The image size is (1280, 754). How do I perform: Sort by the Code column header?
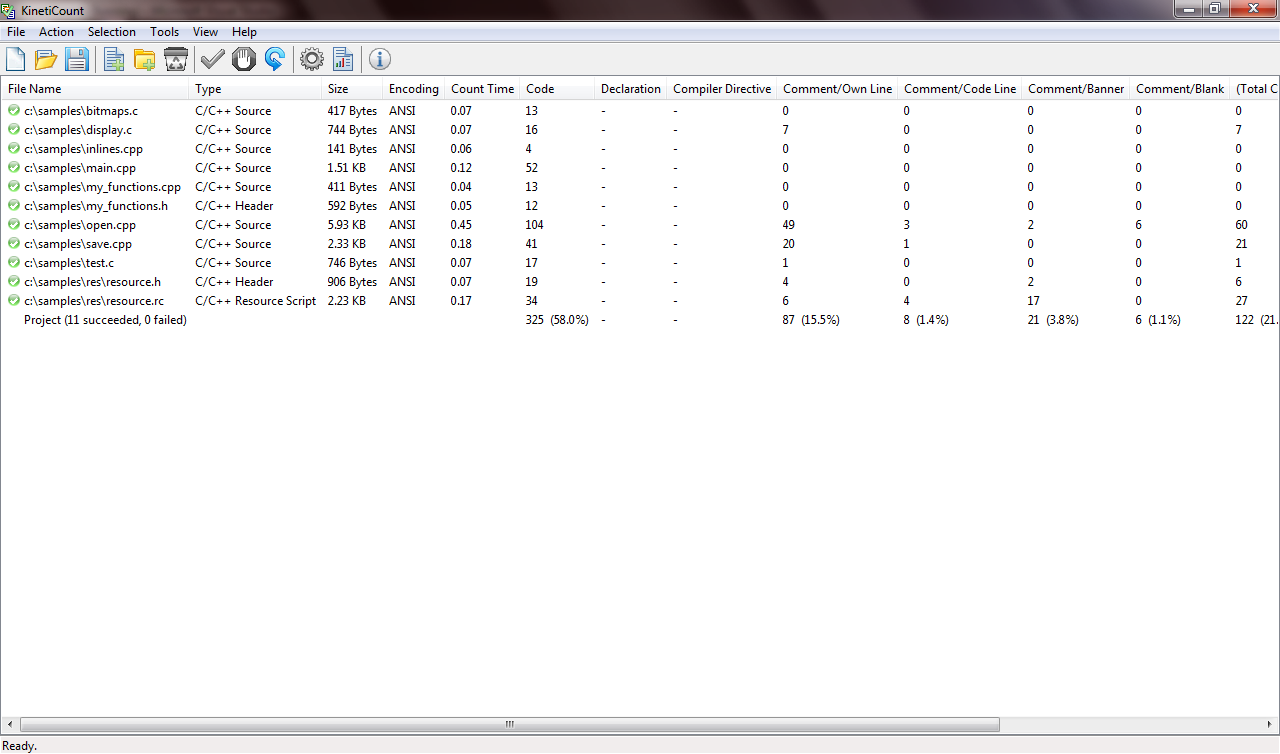pos(557,89)
